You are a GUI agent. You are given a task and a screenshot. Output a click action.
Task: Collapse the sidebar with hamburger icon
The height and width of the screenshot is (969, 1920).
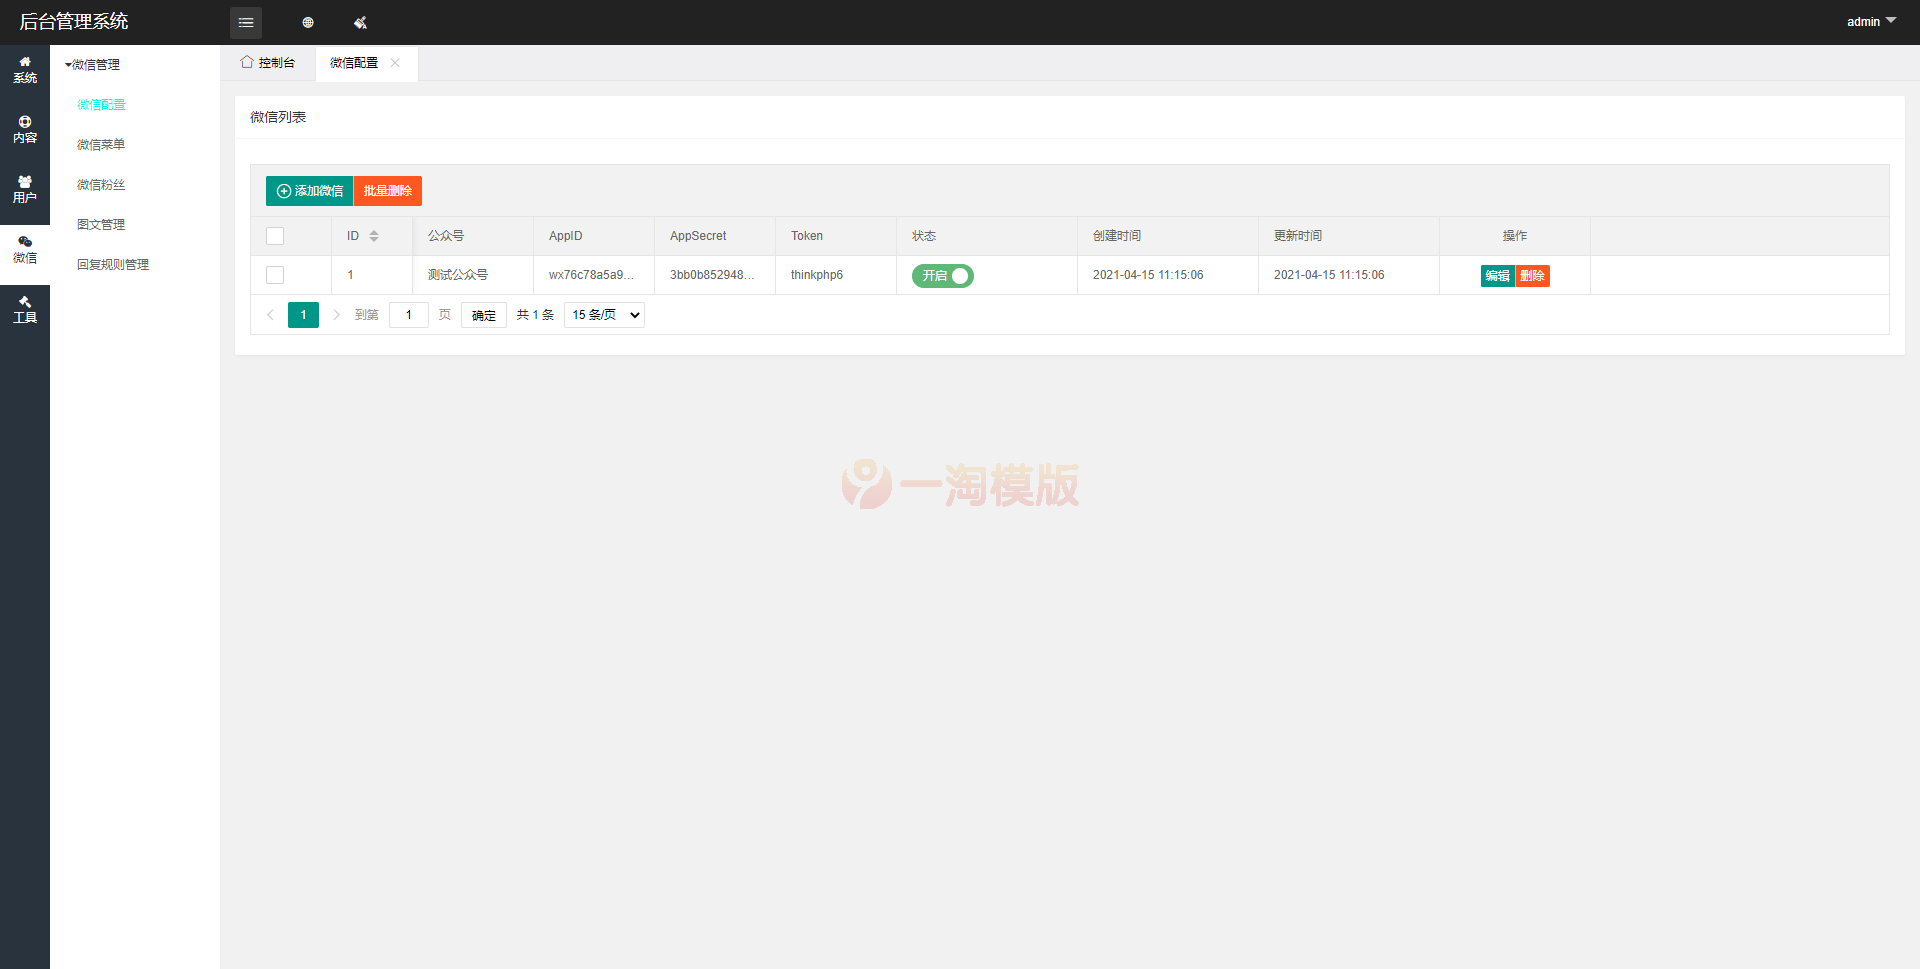point(246,22)
